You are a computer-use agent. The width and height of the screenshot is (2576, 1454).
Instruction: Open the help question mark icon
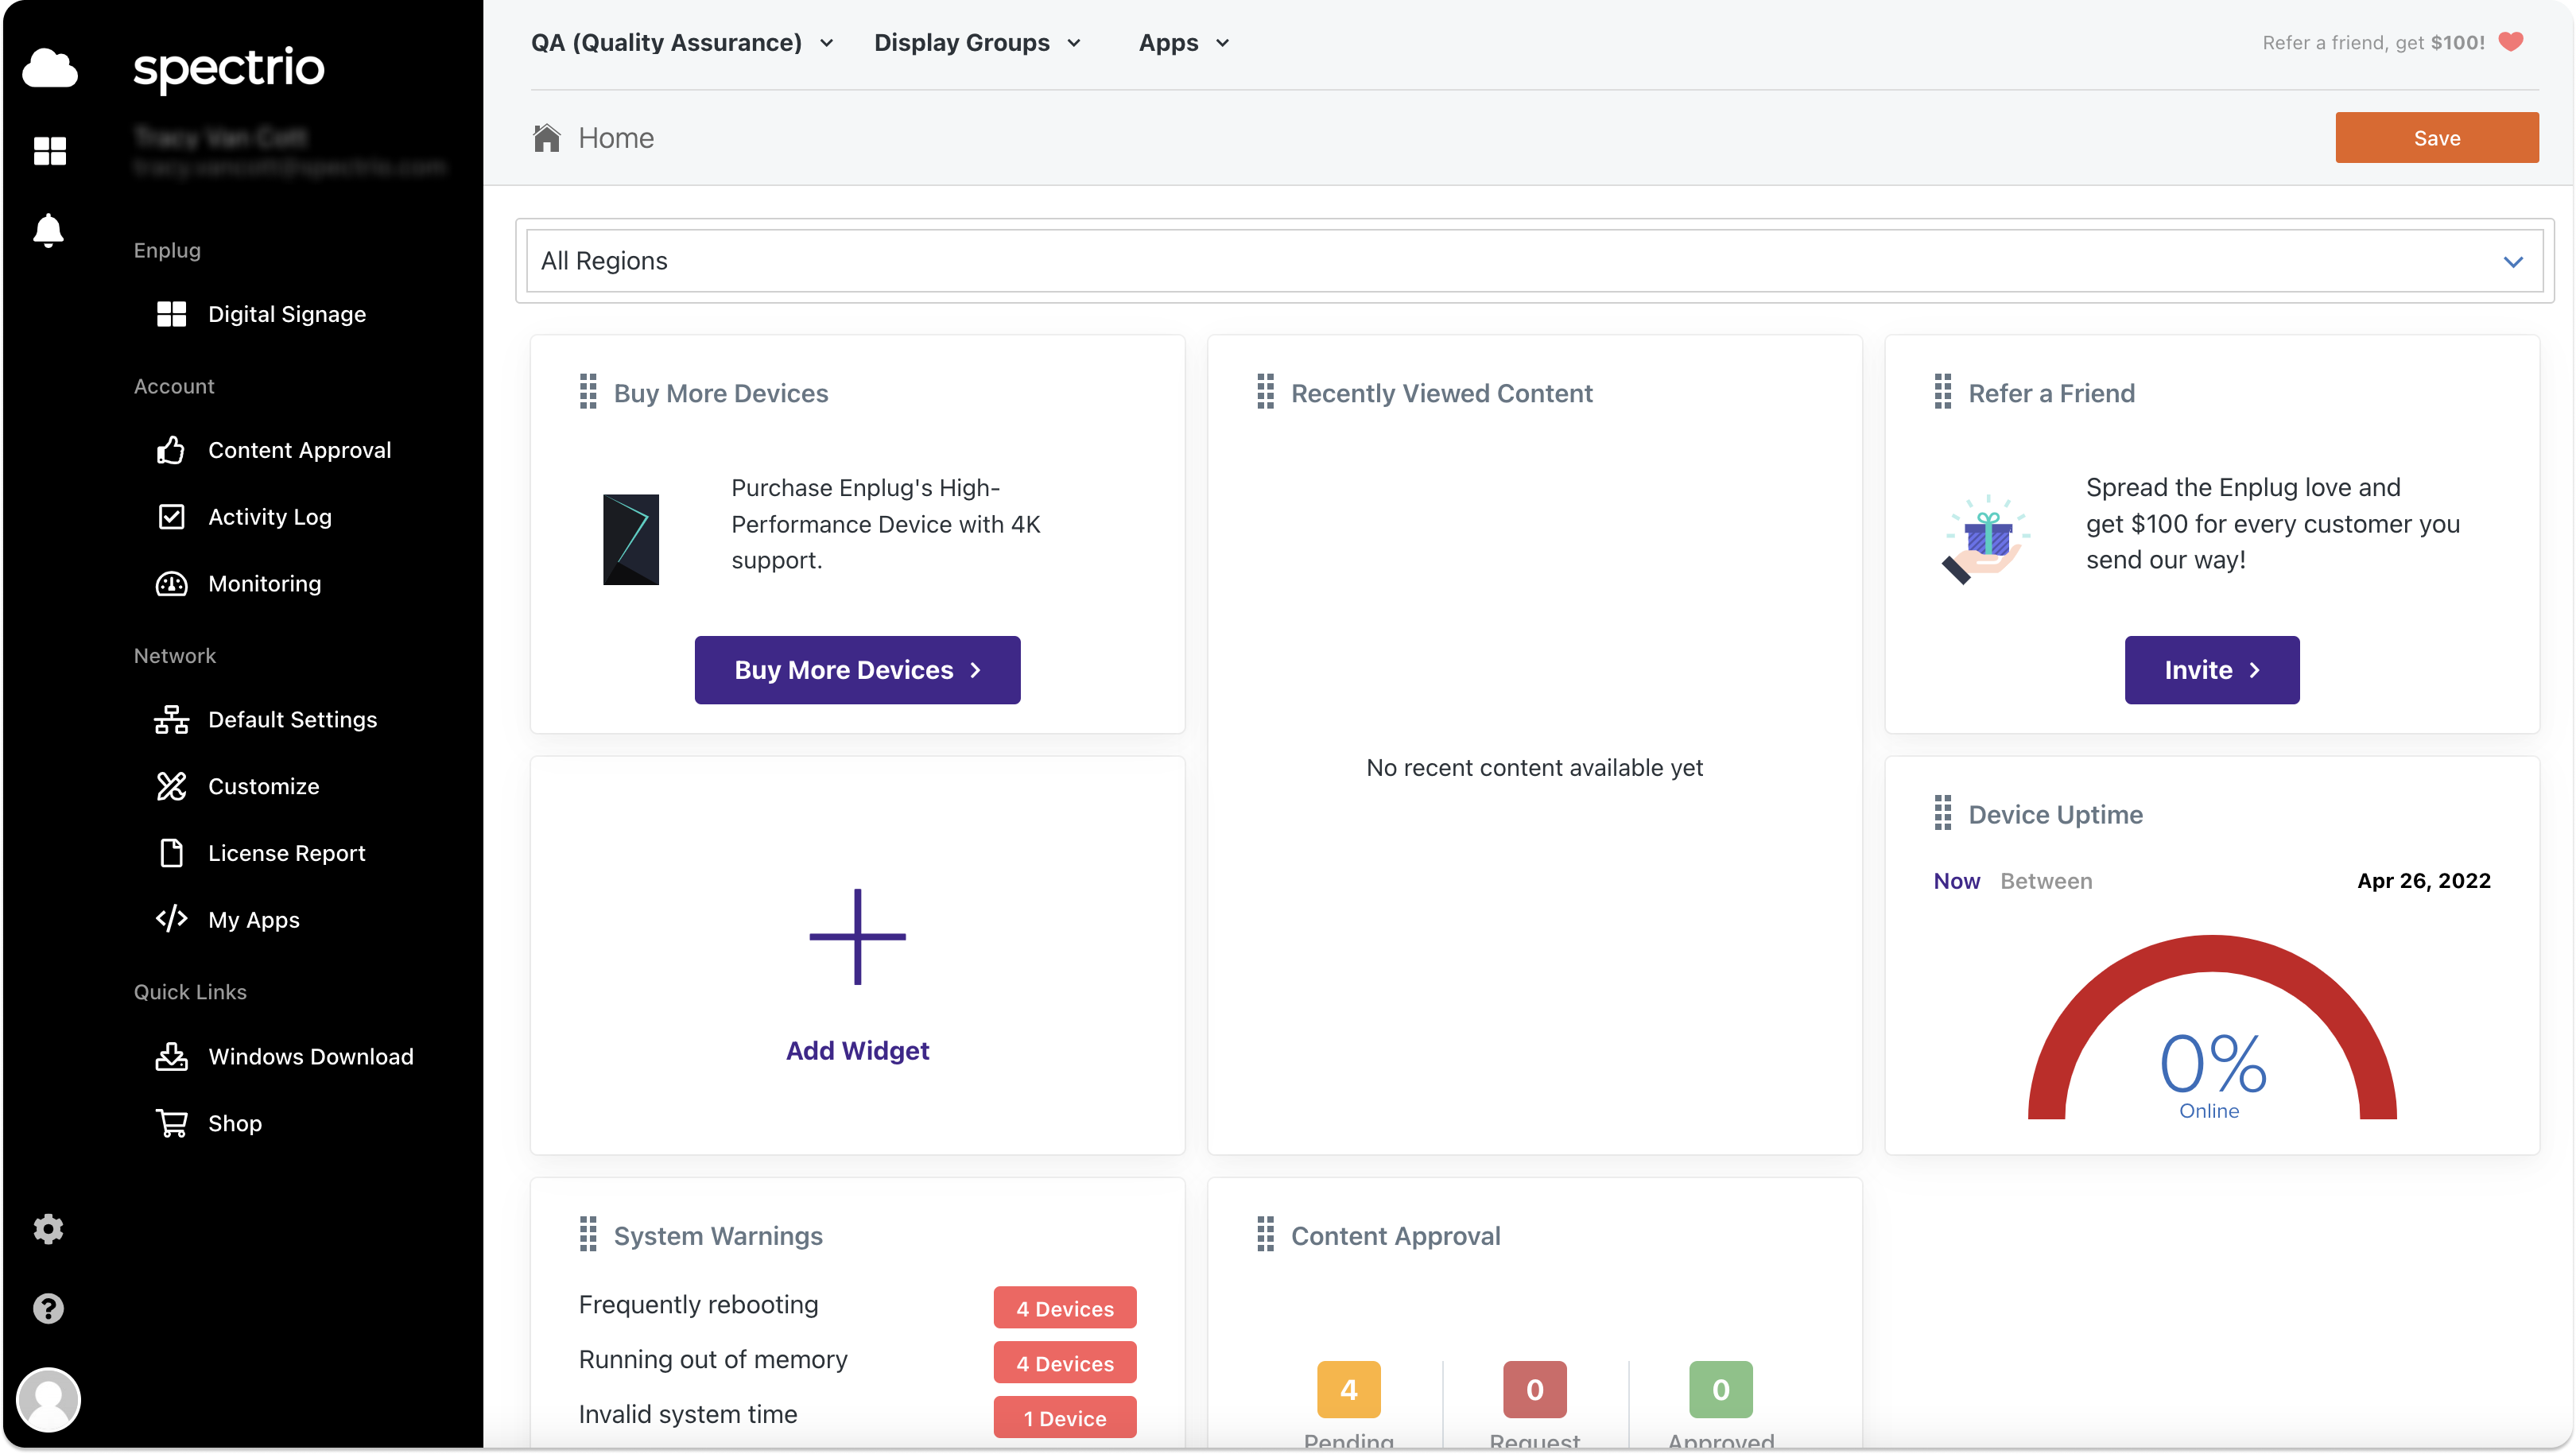(x=48, y=1308)
